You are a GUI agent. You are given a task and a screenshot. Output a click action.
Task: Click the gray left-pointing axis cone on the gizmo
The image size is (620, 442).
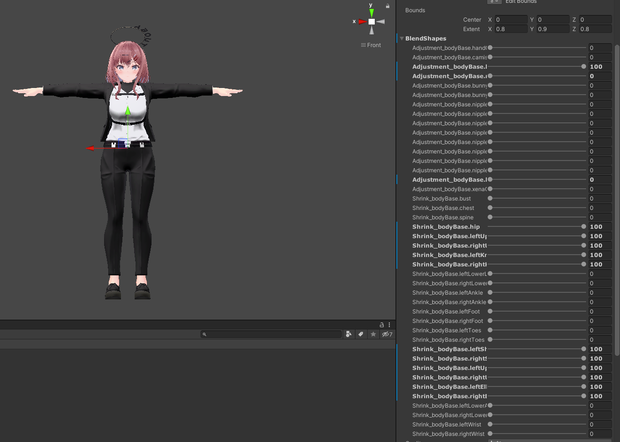pos(381,22)
